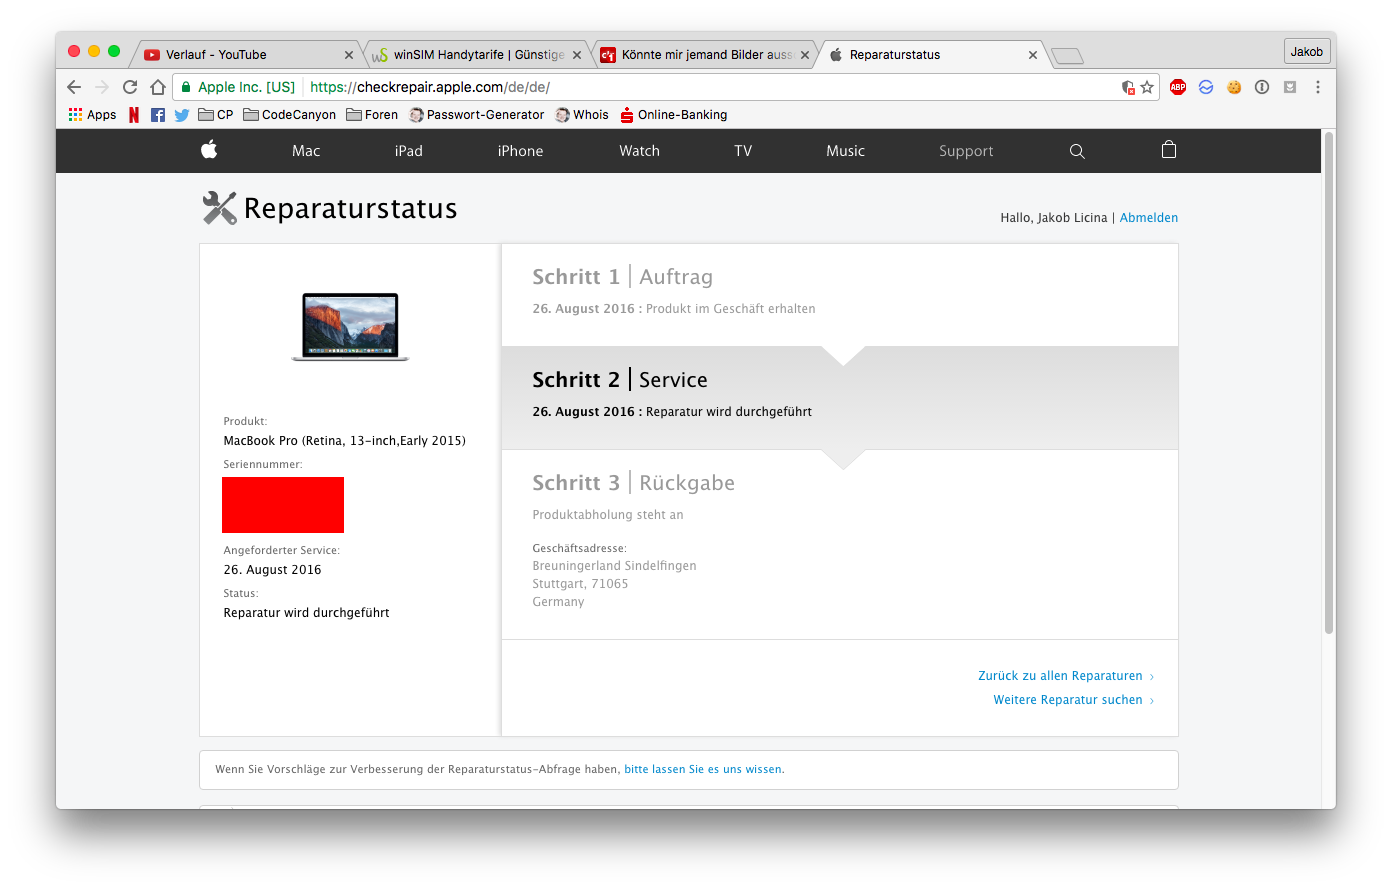Screen dimensions: 1392x889
Task: Click the Netflix bookmark icon
Action: click(x=134, y=115)
